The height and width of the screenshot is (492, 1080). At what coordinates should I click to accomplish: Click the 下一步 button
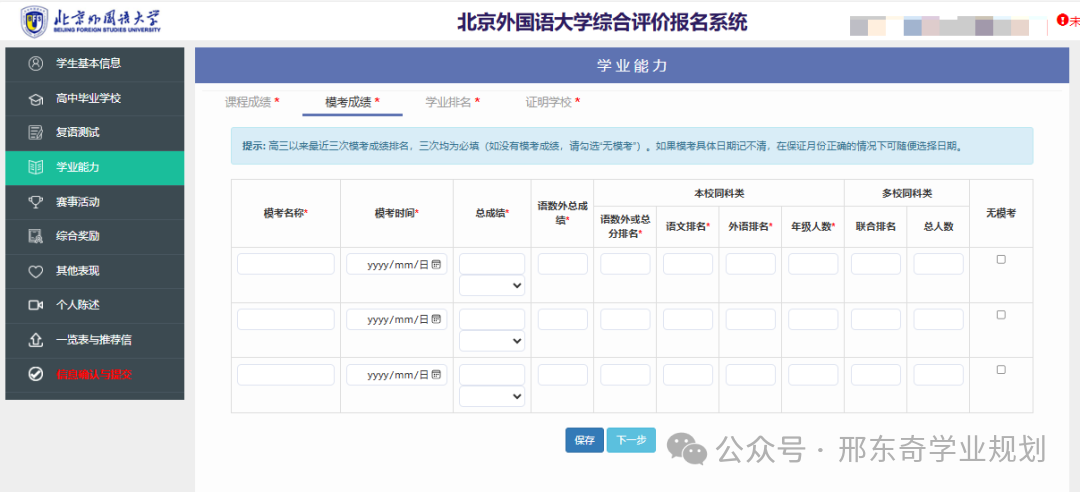click(631, 440)
